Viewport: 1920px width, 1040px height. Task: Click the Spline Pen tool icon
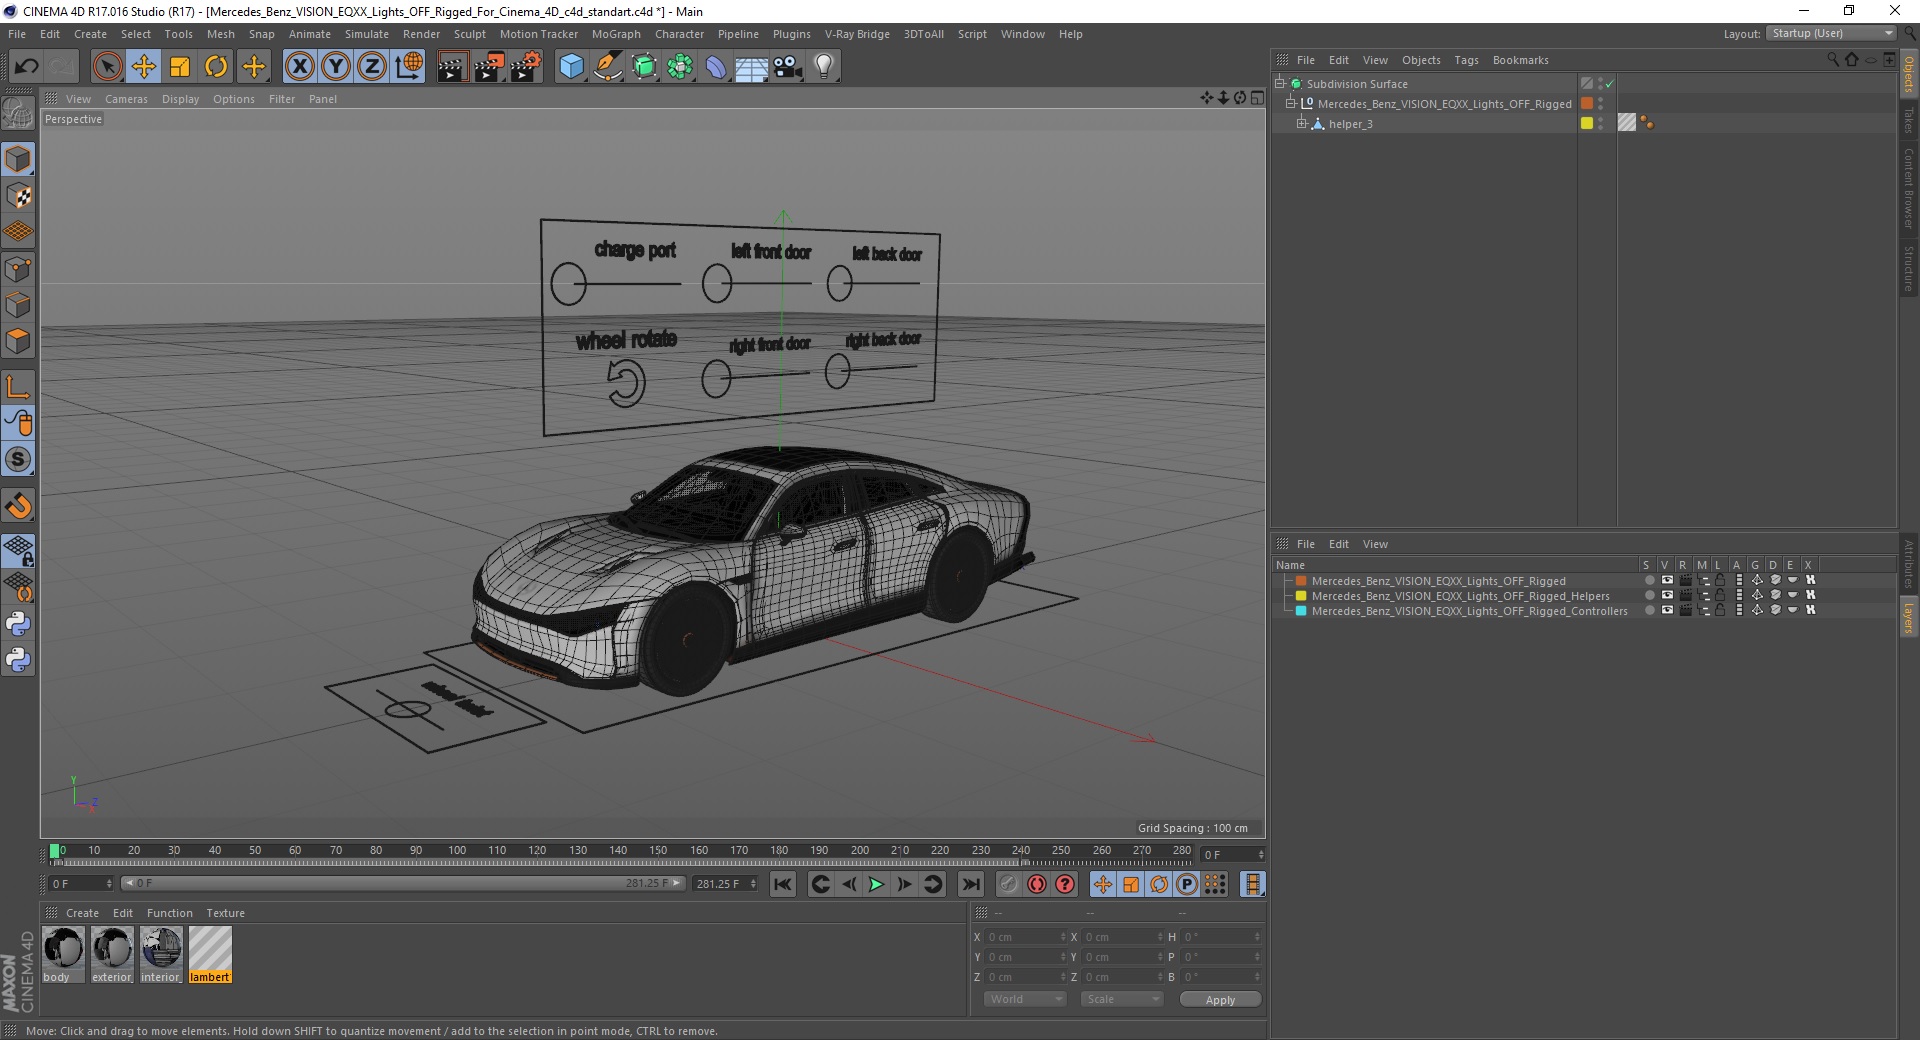pyautogui.click(x=607, y=67)
